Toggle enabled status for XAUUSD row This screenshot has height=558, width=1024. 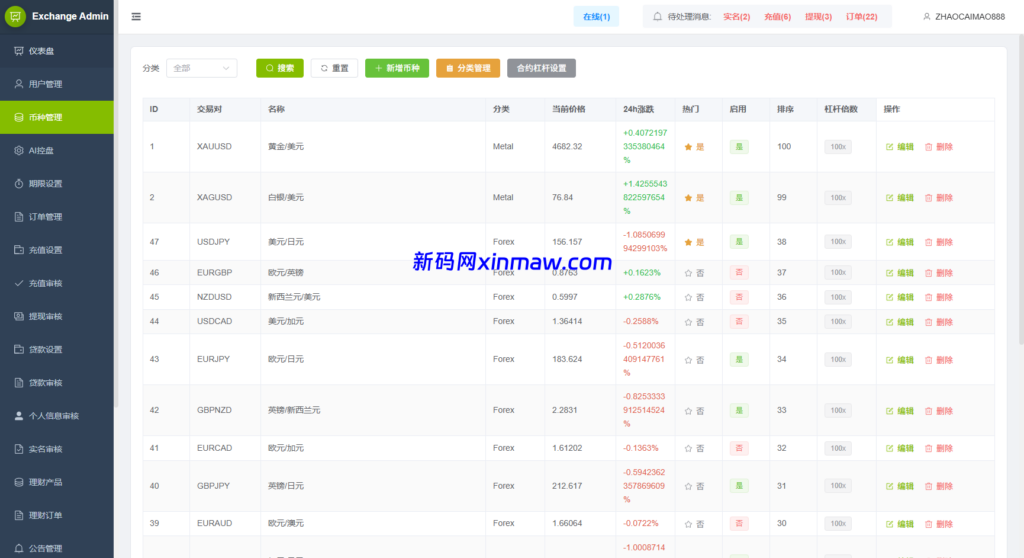[739, 146]
